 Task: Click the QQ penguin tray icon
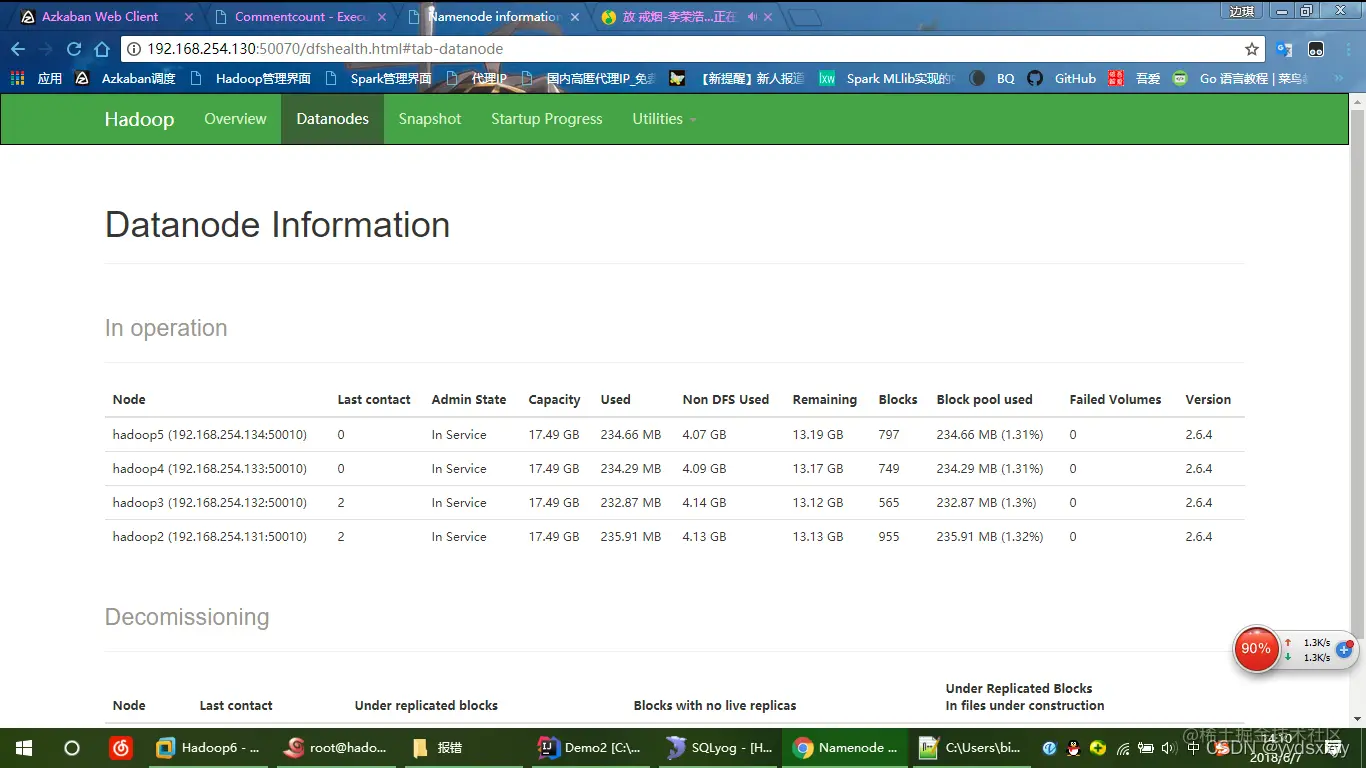1073,748
